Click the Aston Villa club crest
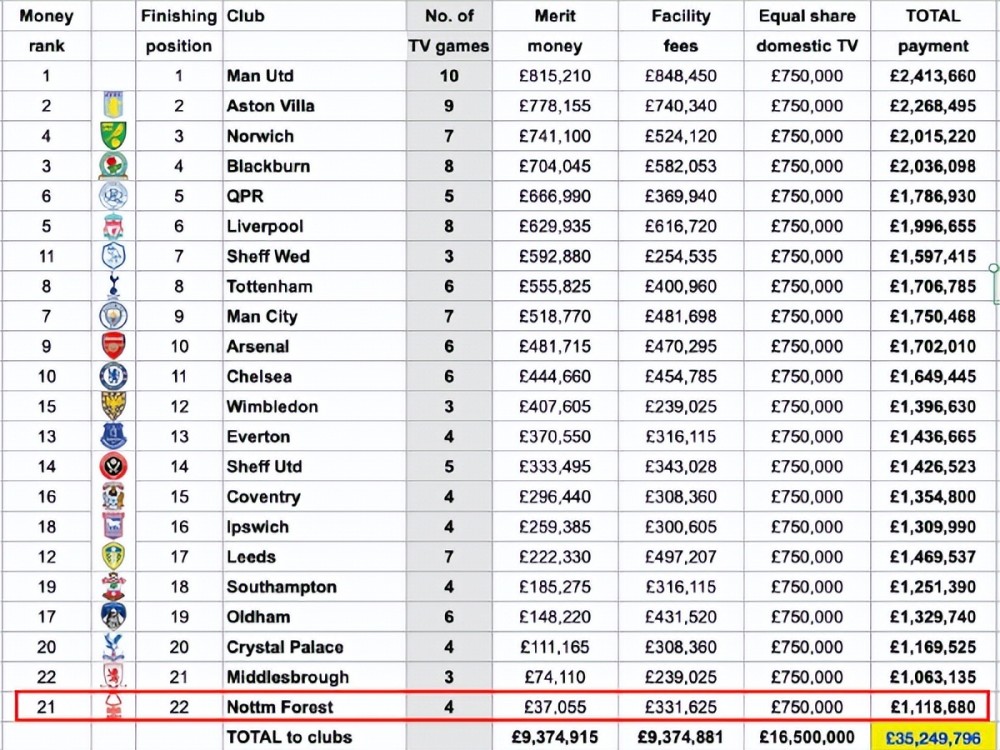This screenshot has width=1000, height=750. pos(113,106)
